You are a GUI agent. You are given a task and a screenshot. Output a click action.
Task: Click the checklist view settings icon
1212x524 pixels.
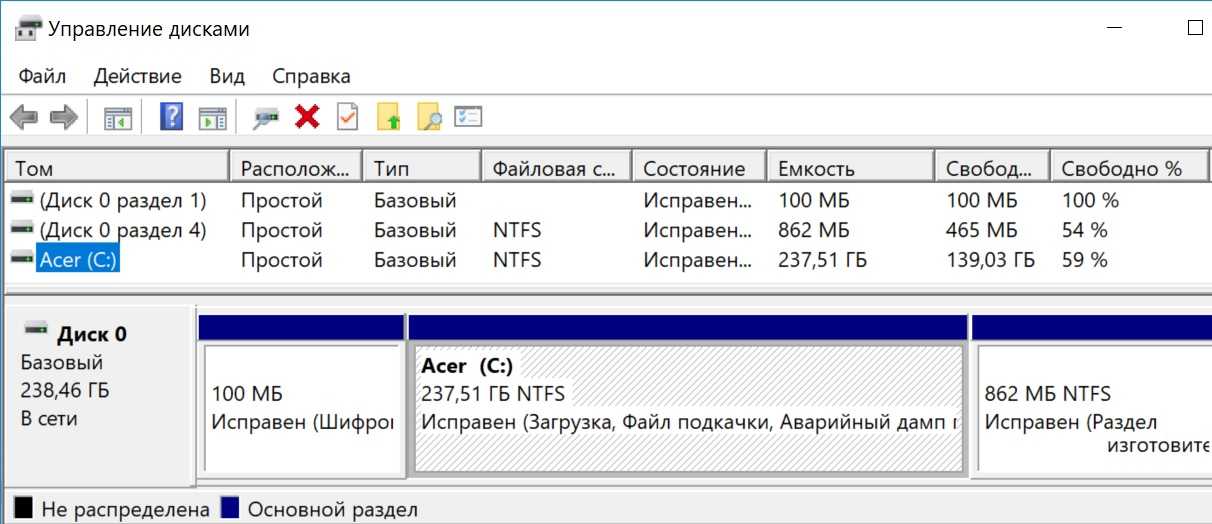[x=468, y=118]
